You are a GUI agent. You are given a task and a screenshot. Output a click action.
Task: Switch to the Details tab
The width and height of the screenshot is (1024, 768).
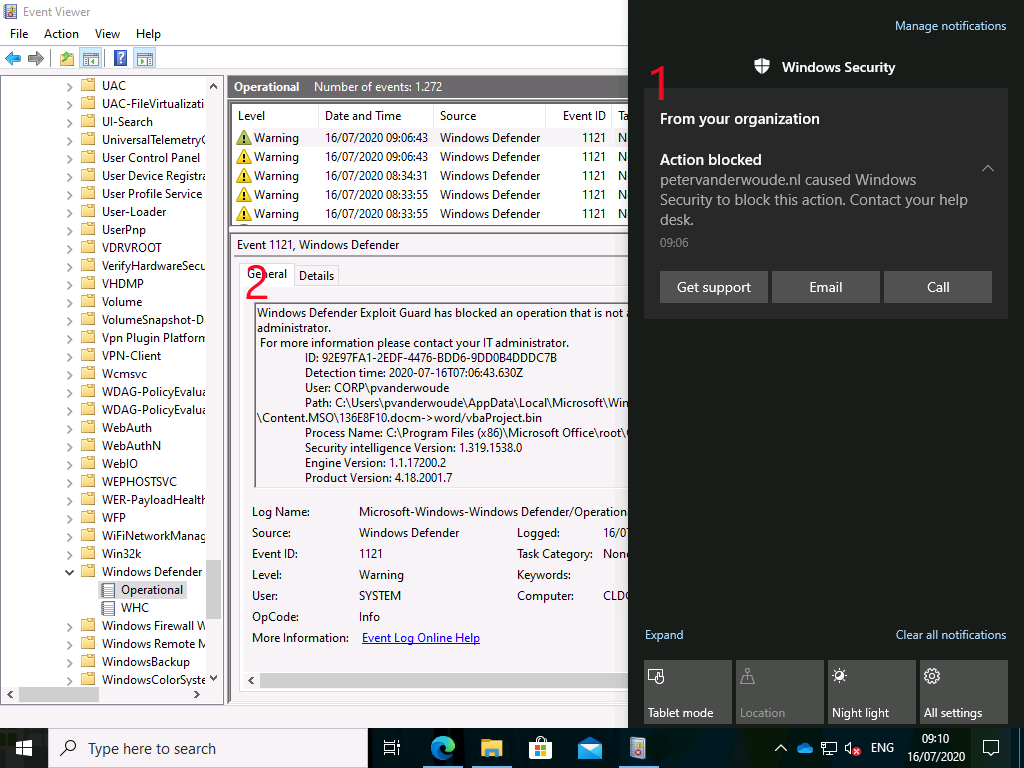(x=316, y=275)
